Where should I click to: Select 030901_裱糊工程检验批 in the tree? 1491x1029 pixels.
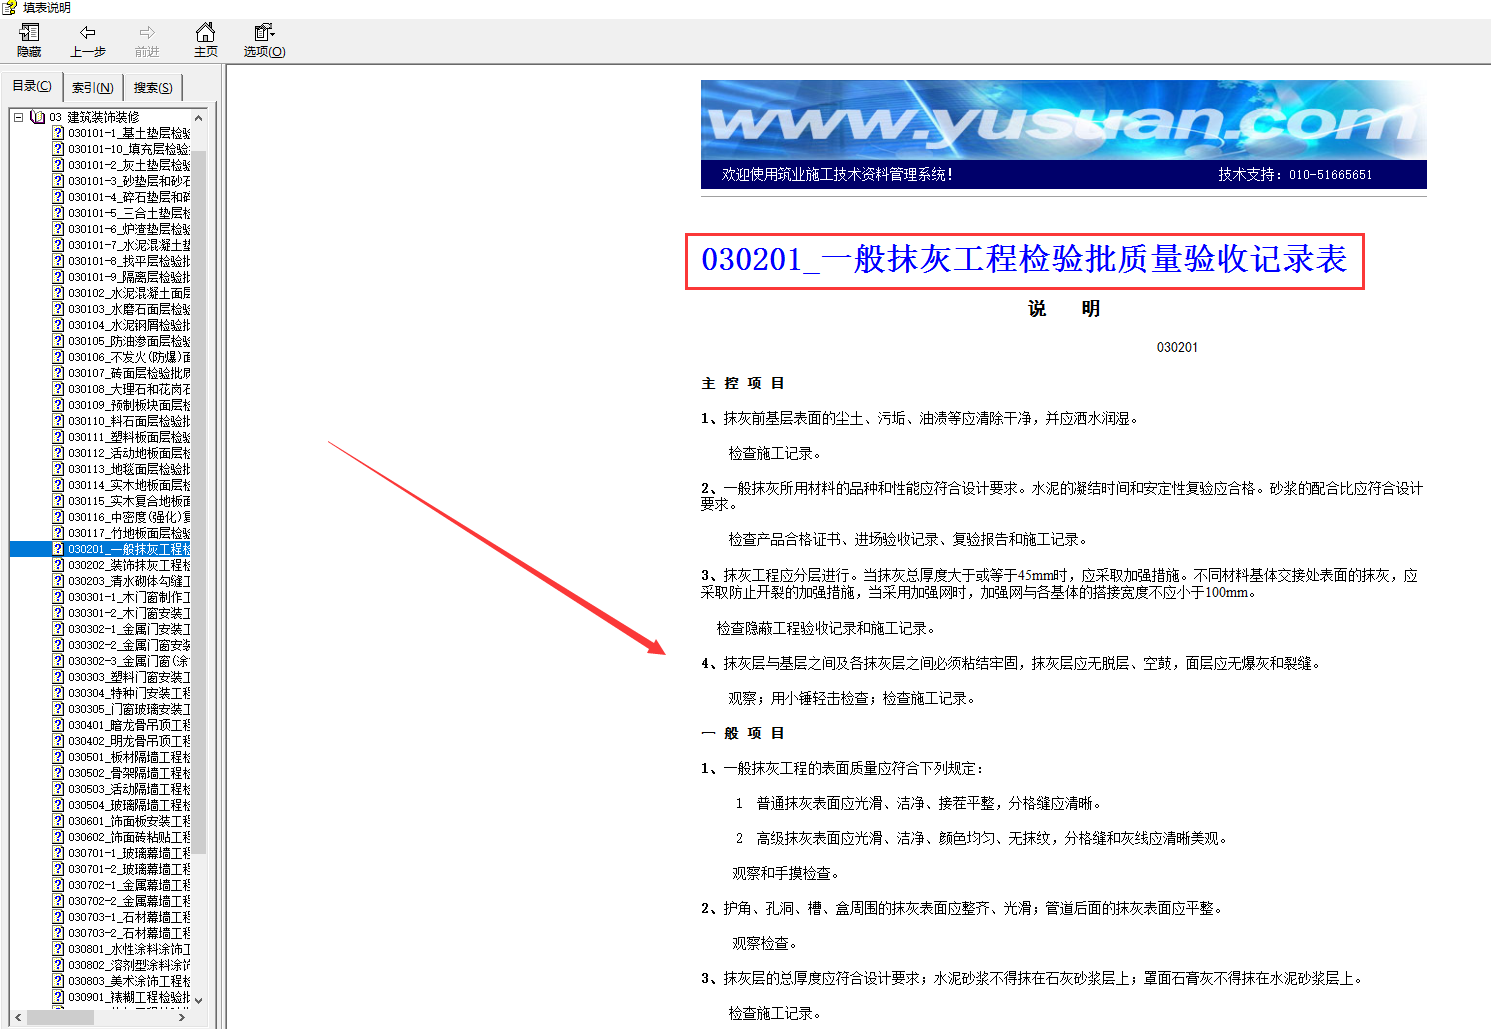(129, 997)
